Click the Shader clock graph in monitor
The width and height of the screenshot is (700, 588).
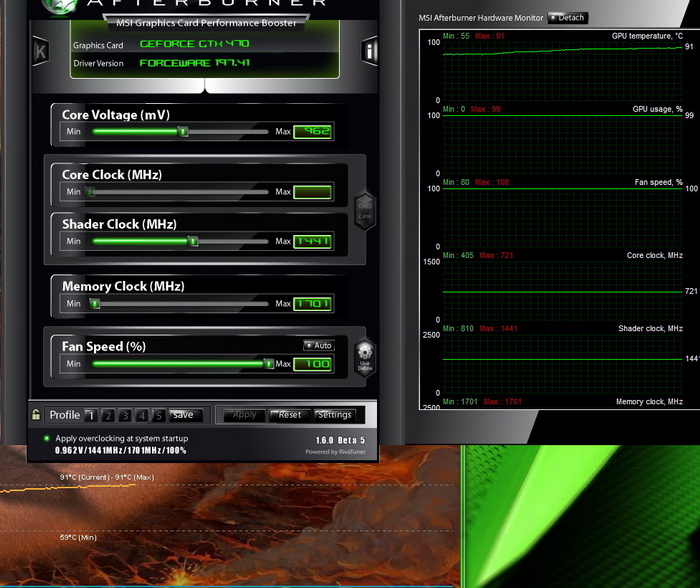pos(562,364)
